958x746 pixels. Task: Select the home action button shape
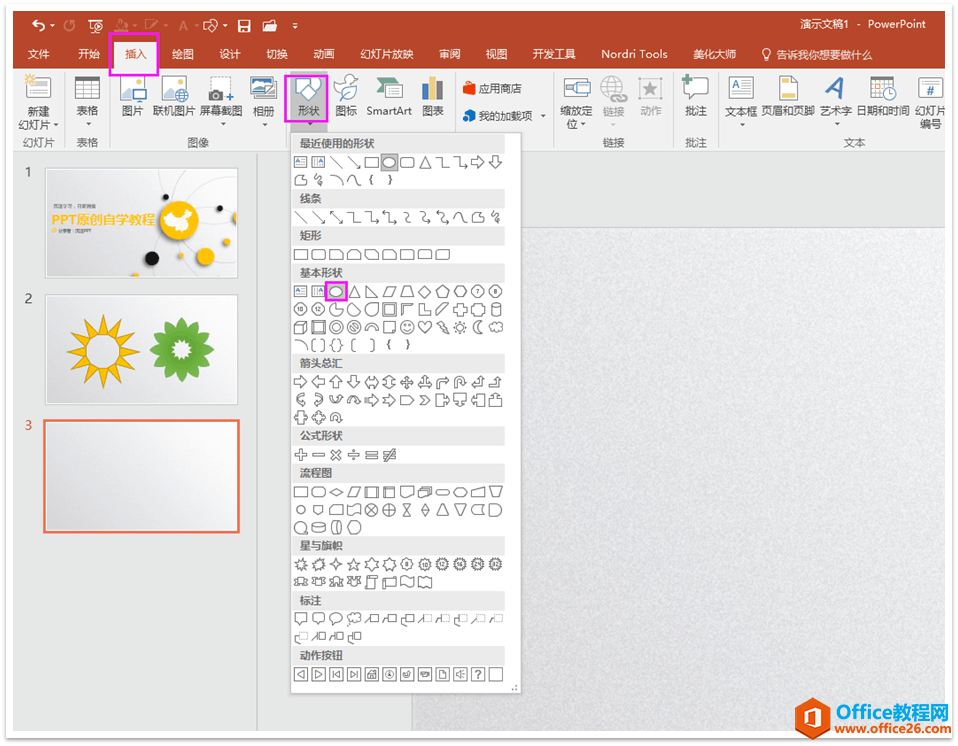pos(371,675)
